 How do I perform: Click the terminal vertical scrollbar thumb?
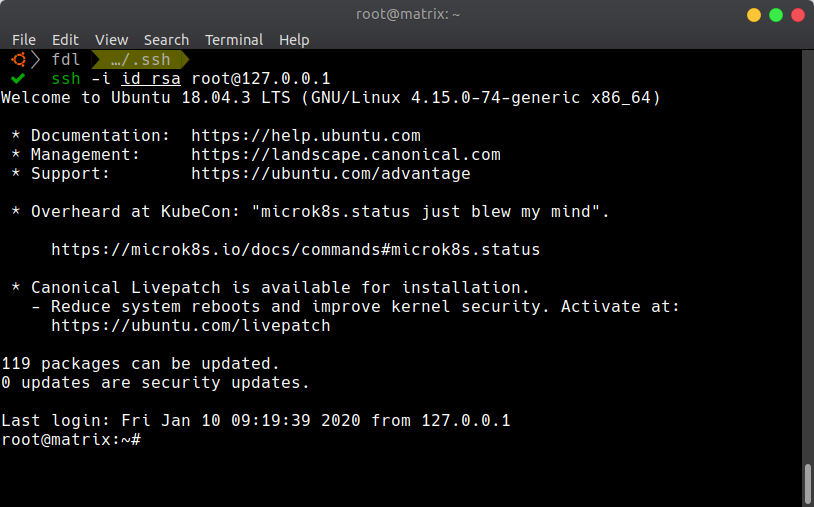pyautogui.click(x=808, y=484)
